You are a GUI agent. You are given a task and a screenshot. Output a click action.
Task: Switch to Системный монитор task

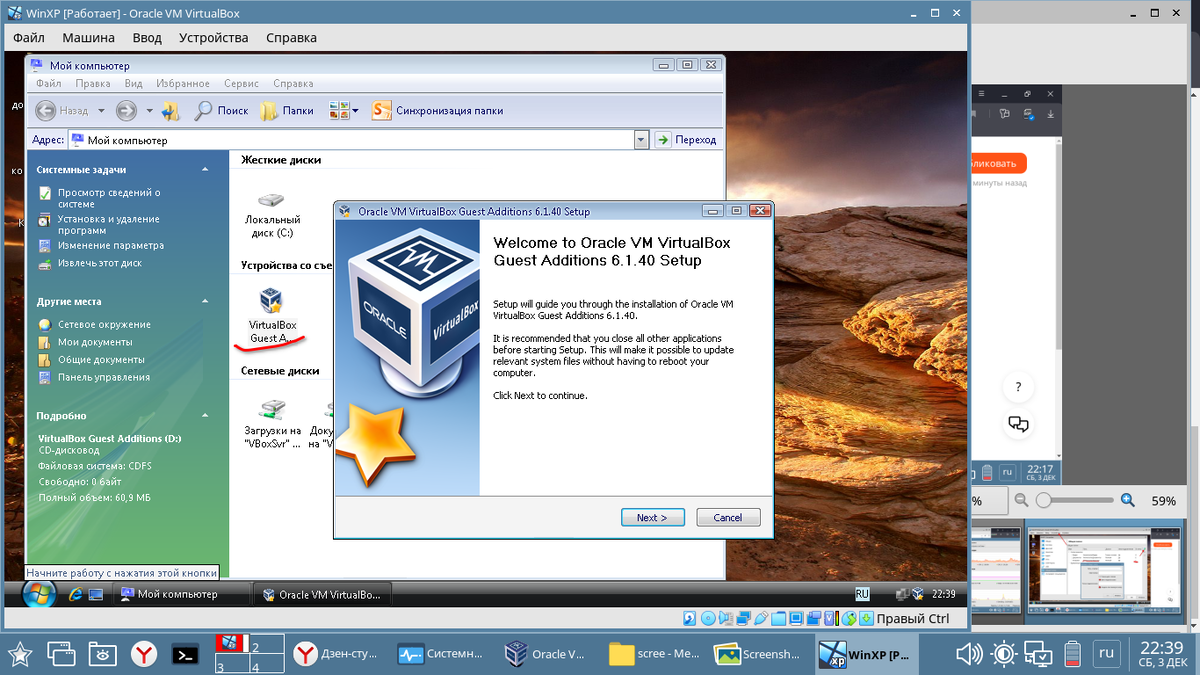442,654
